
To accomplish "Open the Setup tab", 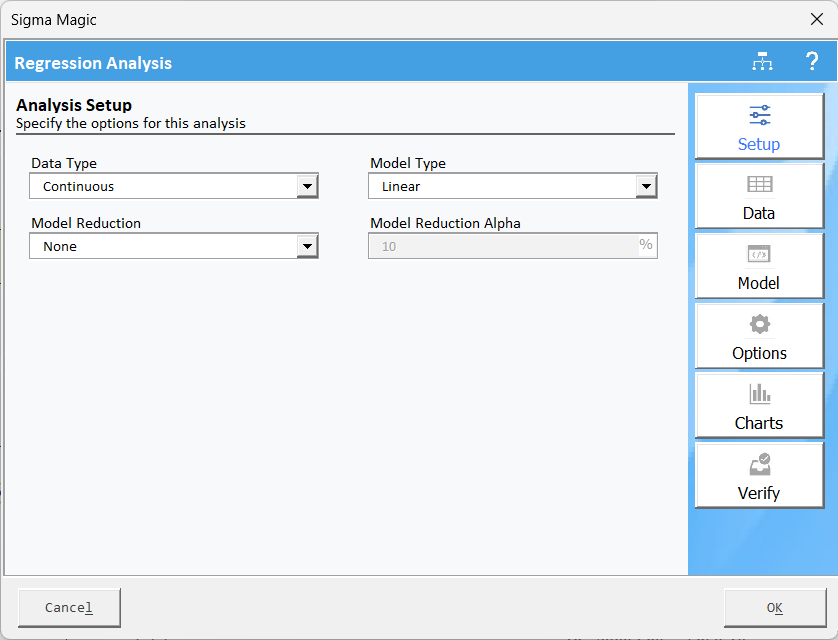I will point(759,127).
